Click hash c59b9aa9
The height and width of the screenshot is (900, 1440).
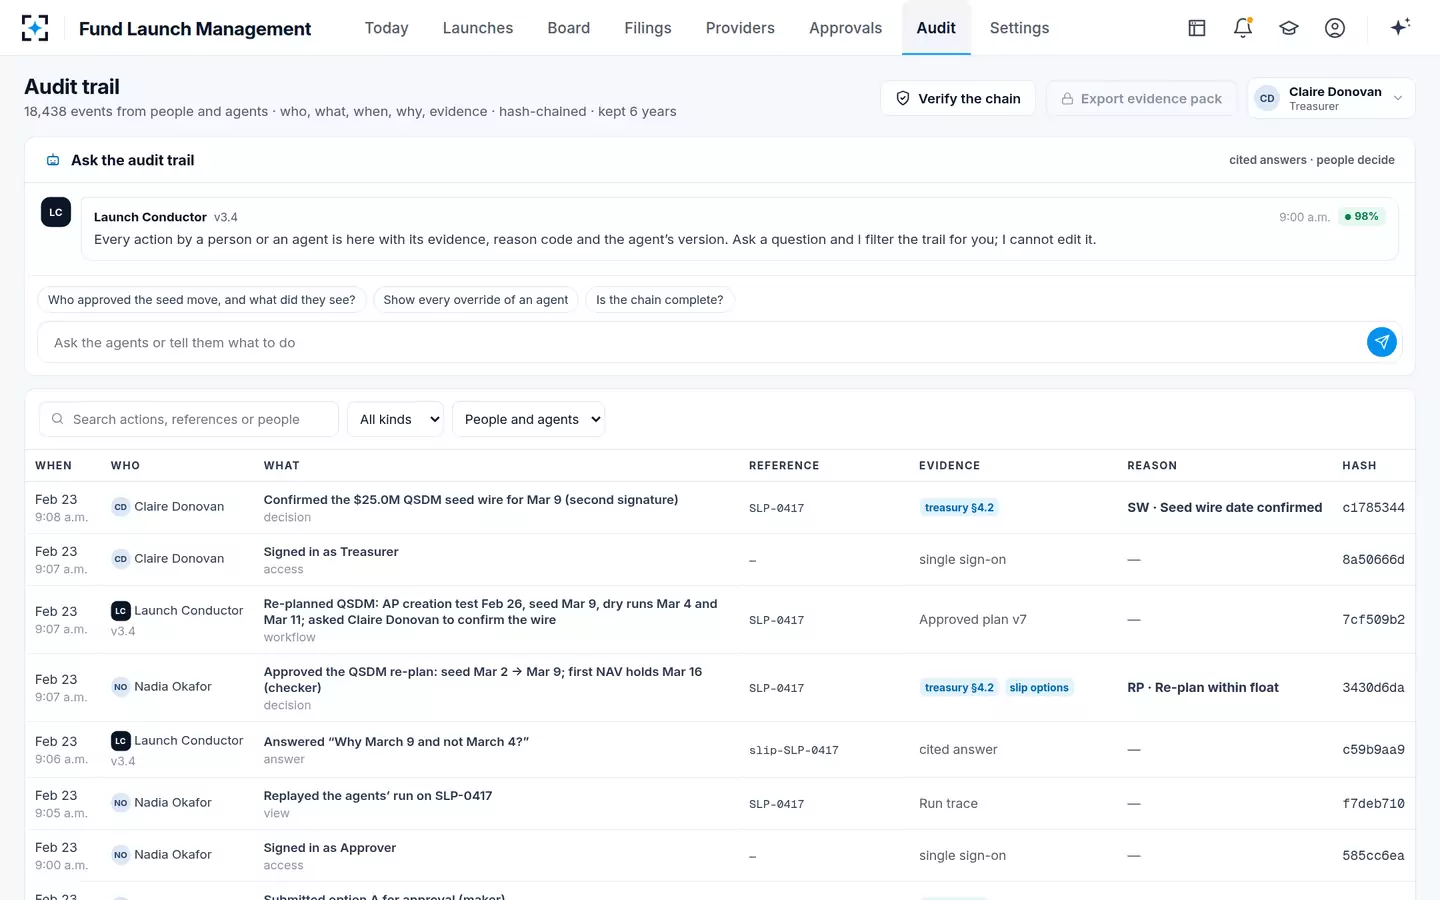pos(1373,750)
